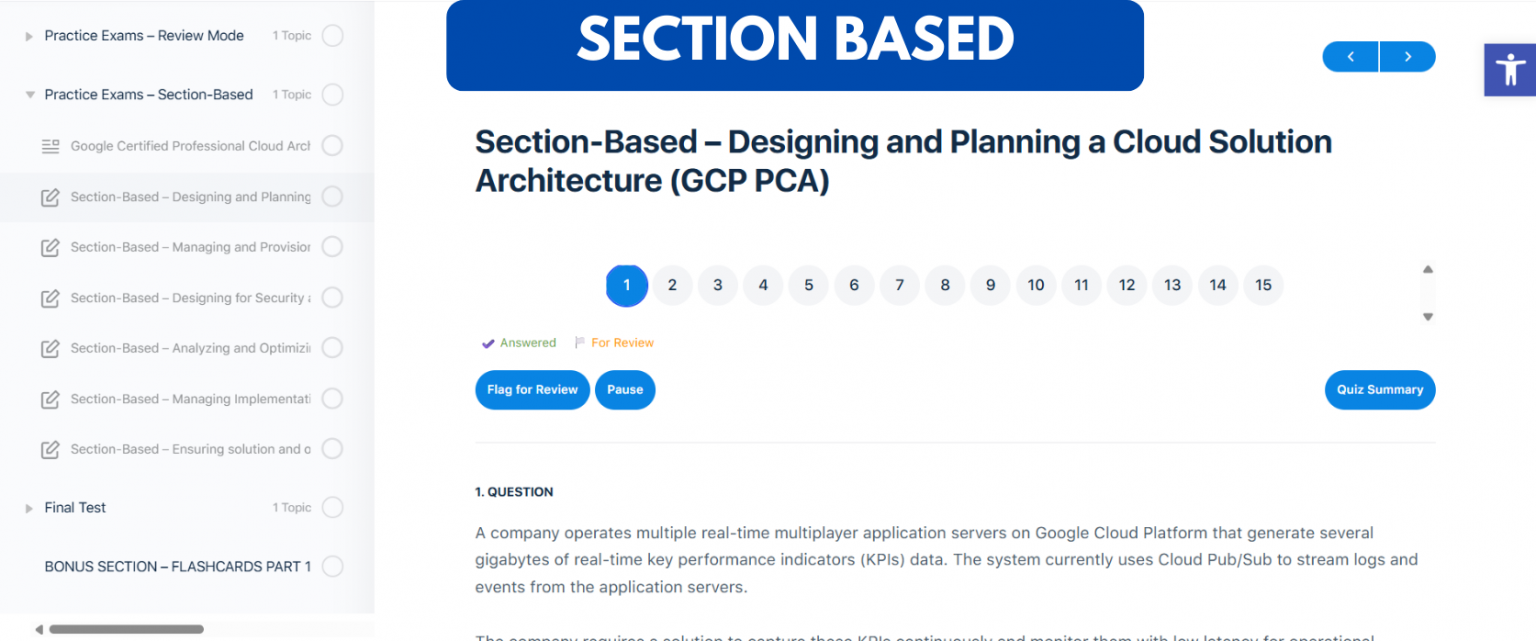Open the accessibility widget icon
The image size is (1536, 641).
[x=1510, y=69]
